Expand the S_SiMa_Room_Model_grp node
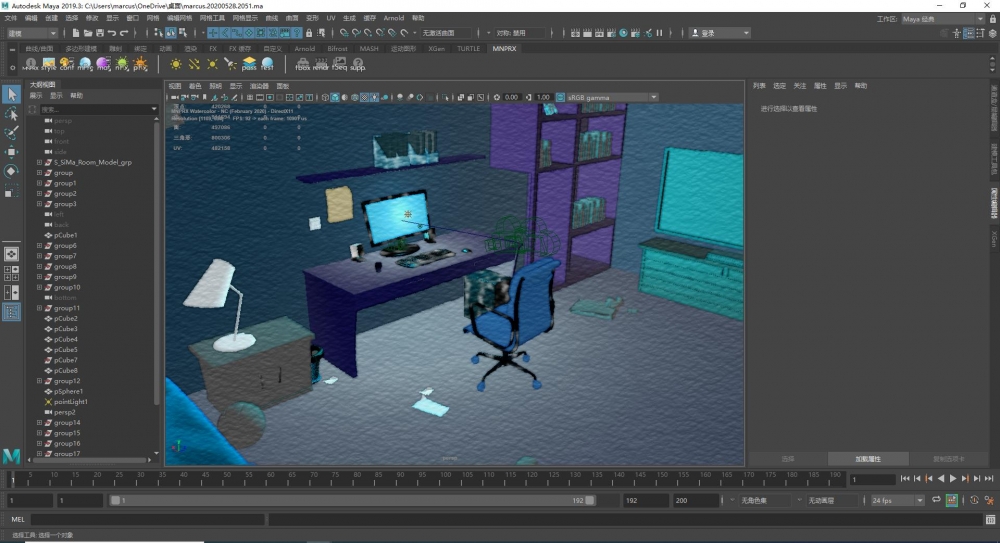This screenshot has height=543, width=1000. pyautogui.click(x=39, y=161)
